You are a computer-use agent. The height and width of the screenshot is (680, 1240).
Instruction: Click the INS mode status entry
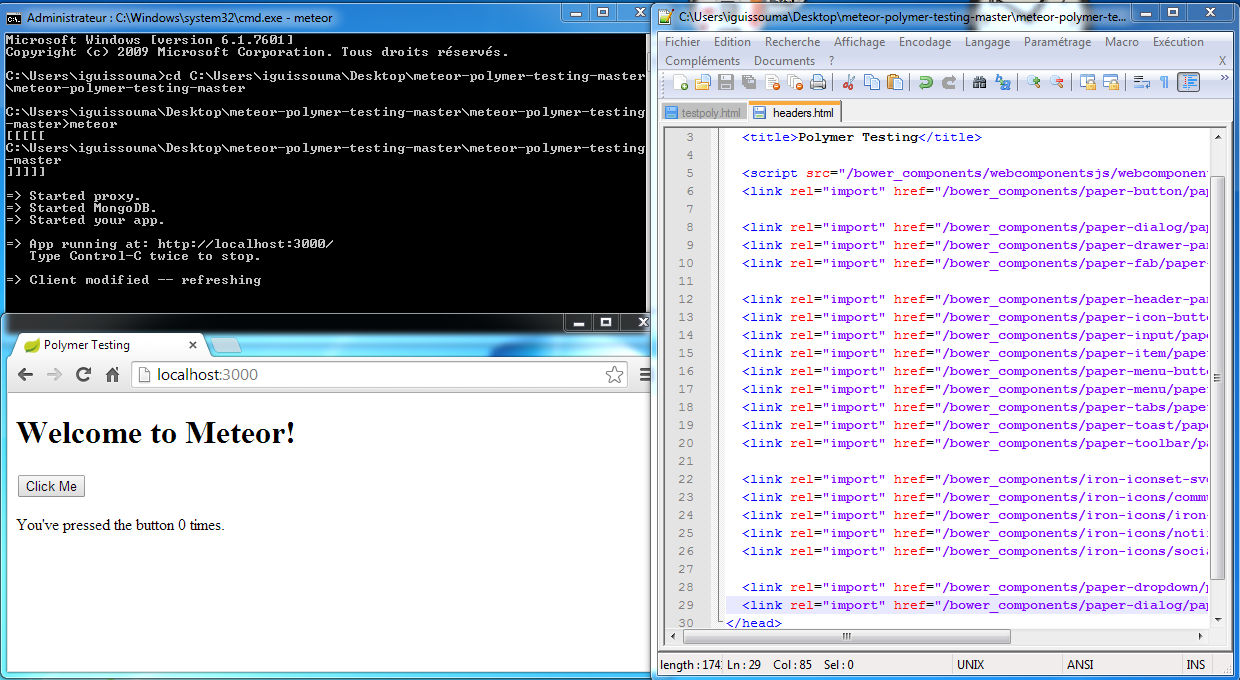[x=1195, y=664]
